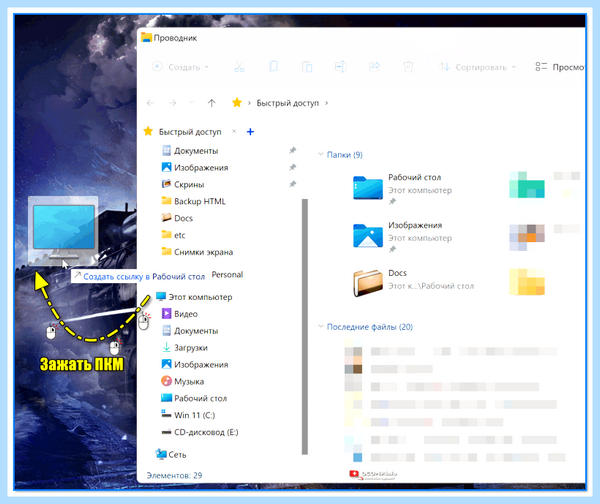Click pin icon under Рабочий стол tile
This screenshot has width=600, height=504.
coord(392,202)
